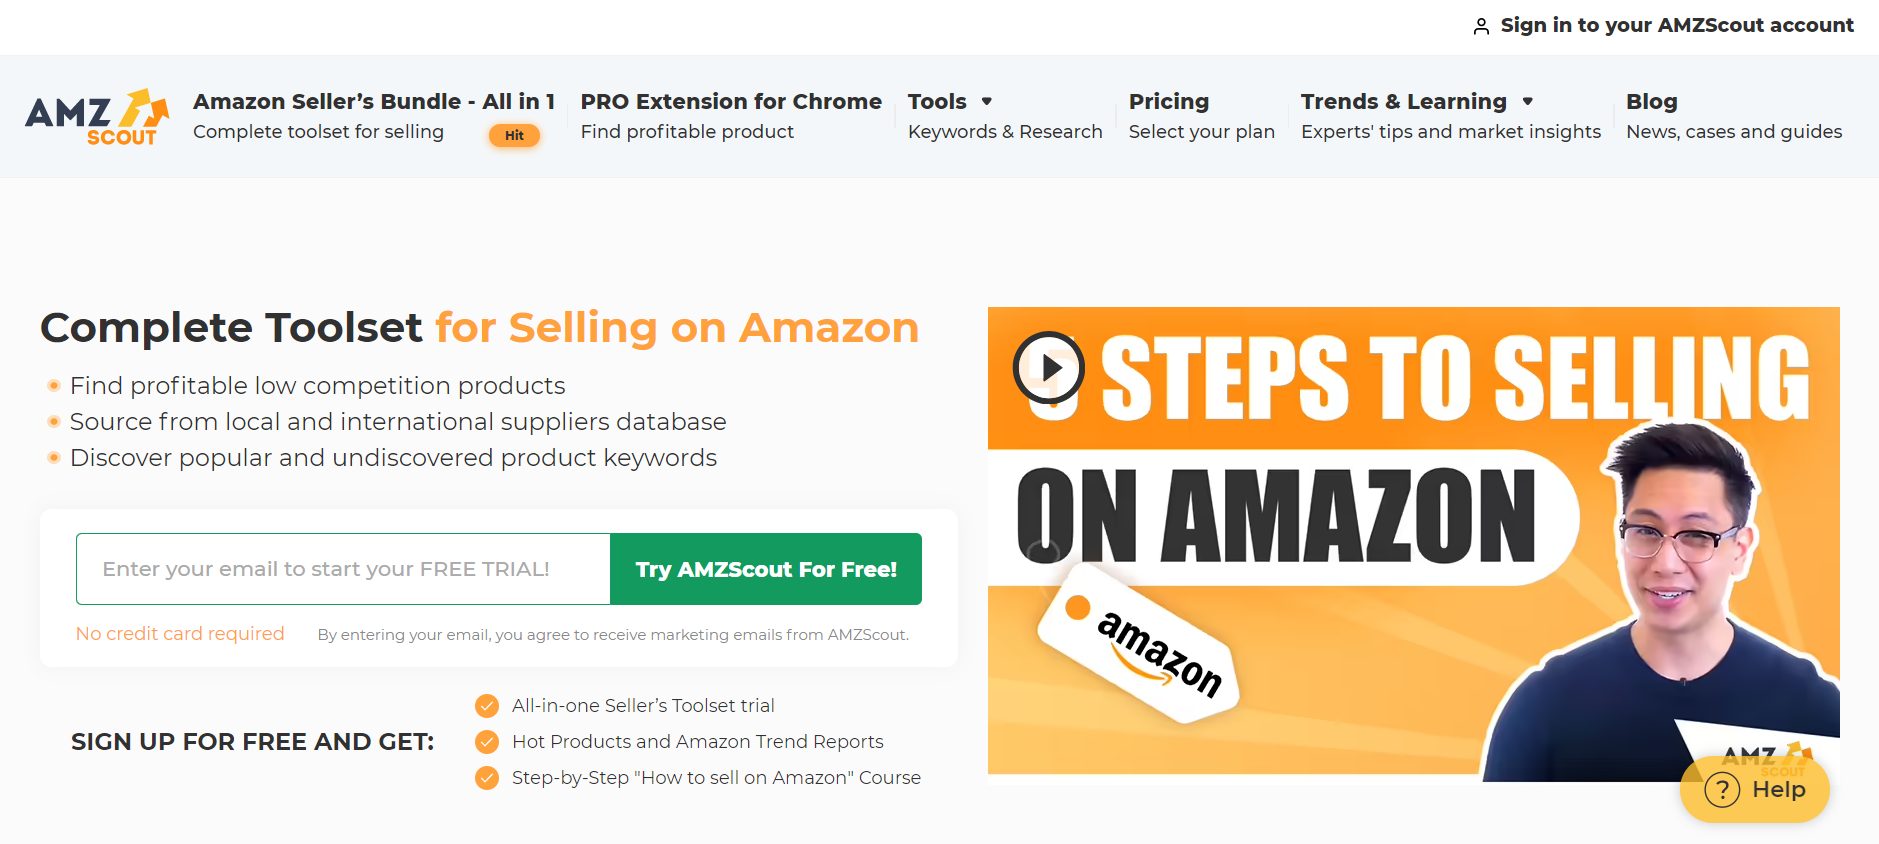Screen dimensions: 1879x844
Task: Open PRO Extension for Chrome page
Action: point(731,116)
